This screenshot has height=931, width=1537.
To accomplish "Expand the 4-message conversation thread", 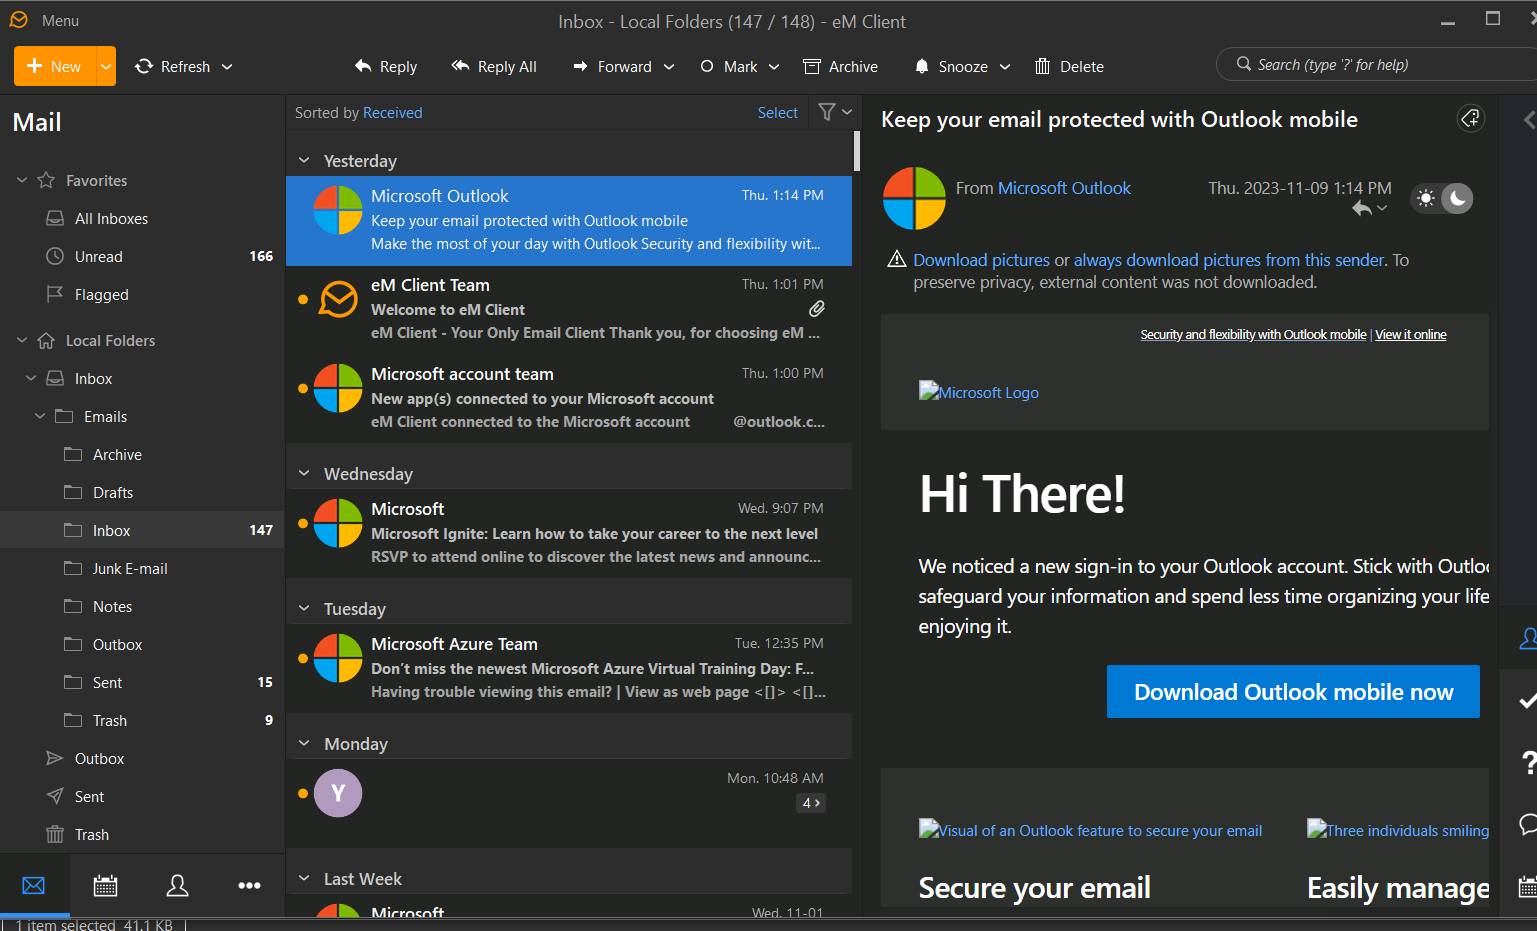I will (x=811, y=803).
